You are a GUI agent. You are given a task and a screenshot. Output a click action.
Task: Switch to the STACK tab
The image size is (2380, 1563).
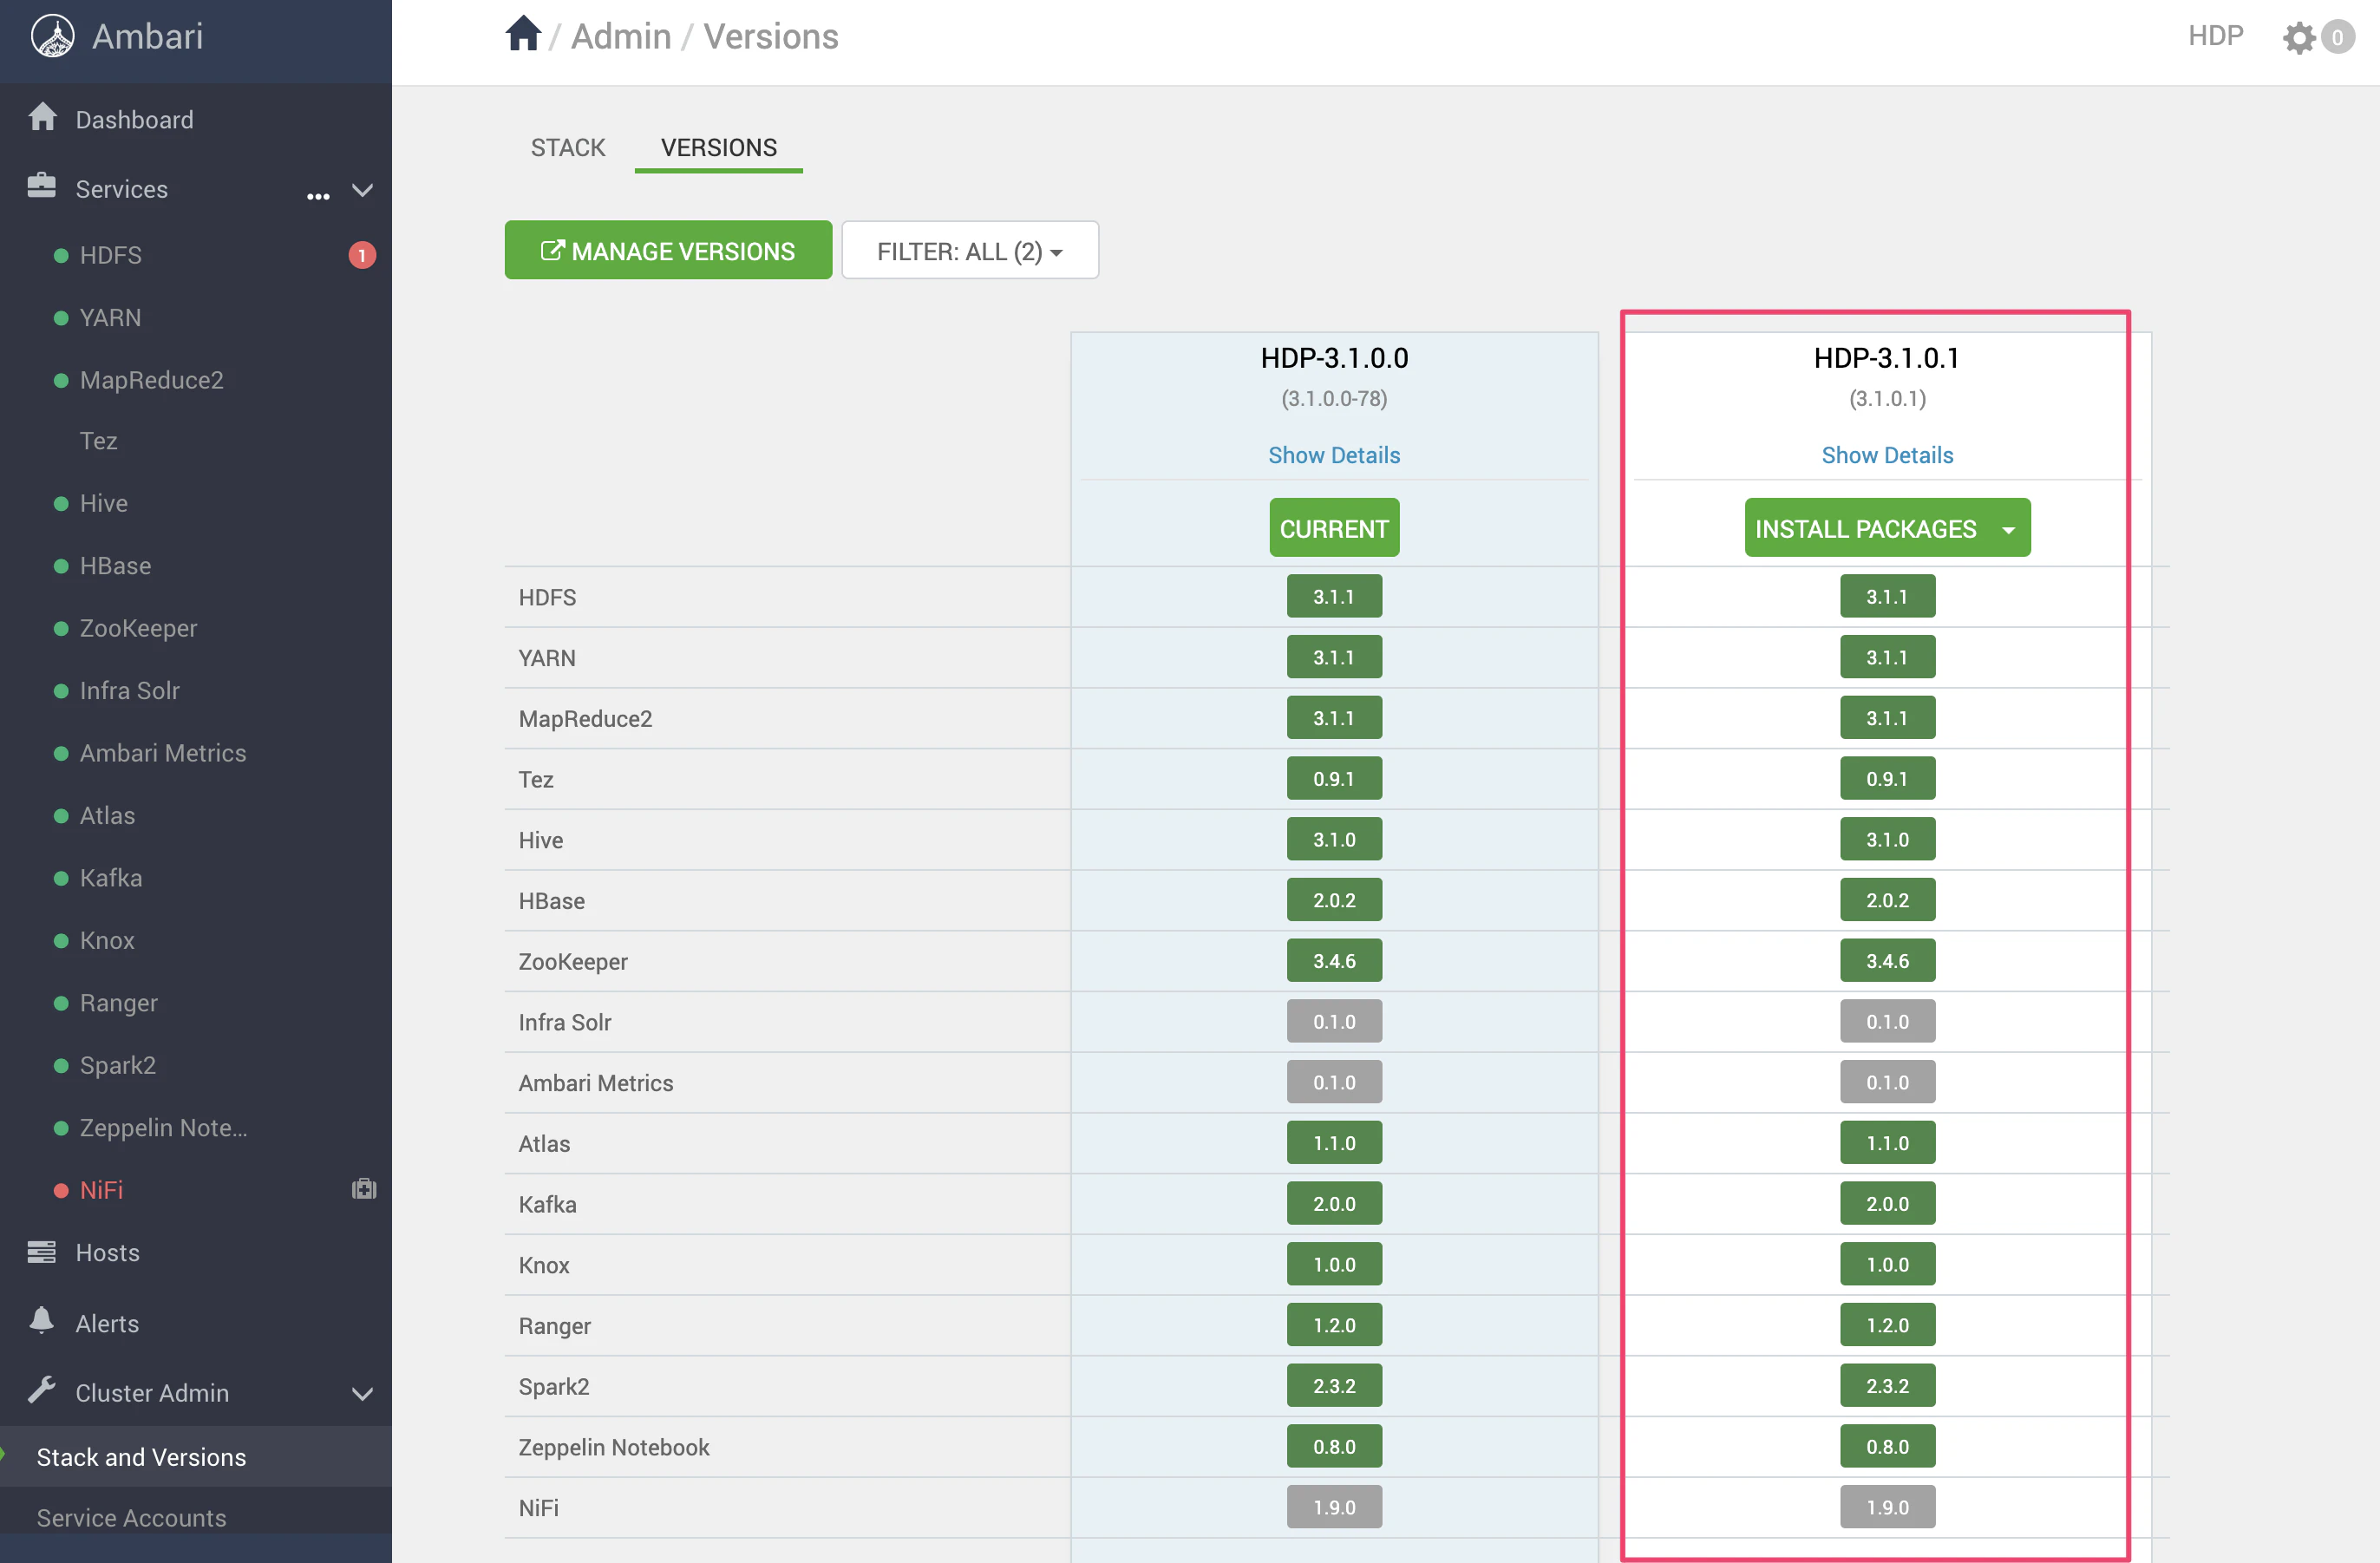[x=567, y=148]
